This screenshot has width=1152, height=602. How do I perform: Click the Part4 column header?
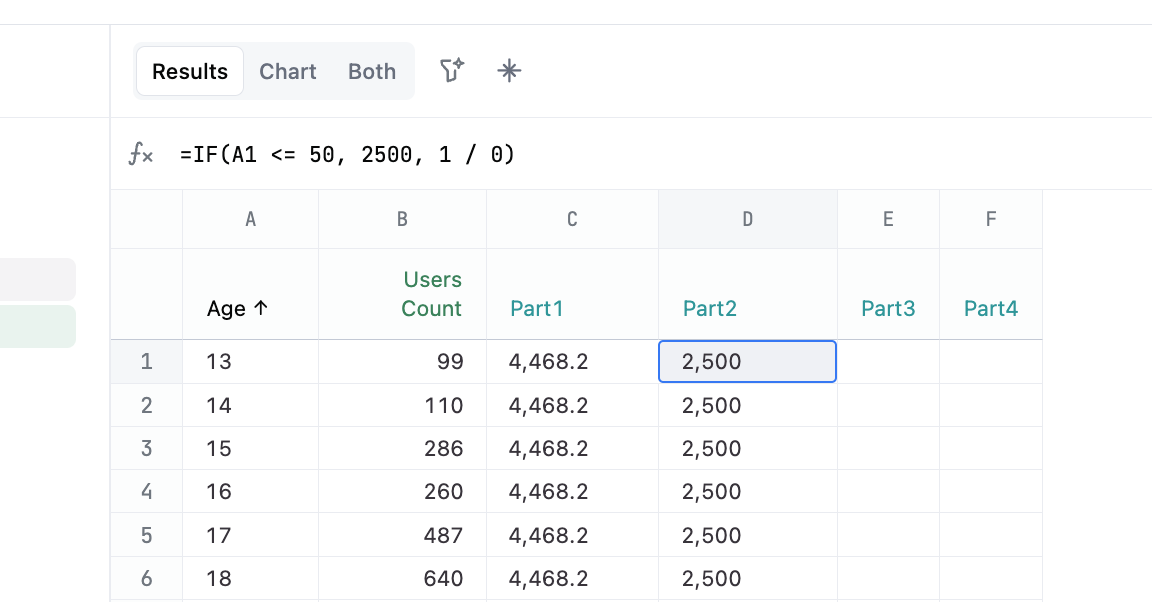coord(991,309)
